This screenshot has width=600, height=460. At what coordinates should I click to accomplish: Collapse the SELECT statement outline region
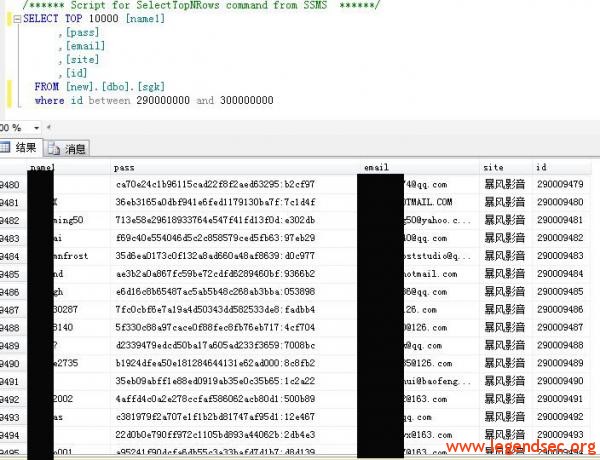coord(17,19)
